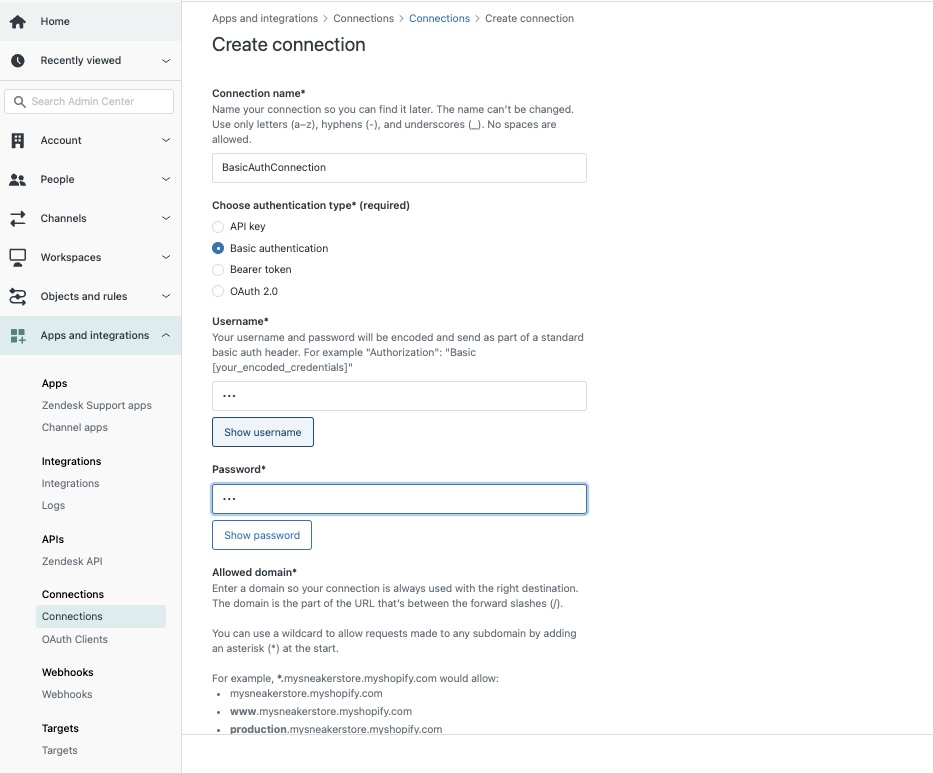This screenshot has height=773, width=933.
Task: Expand the Recently viewed chevron
Action: 166,61
